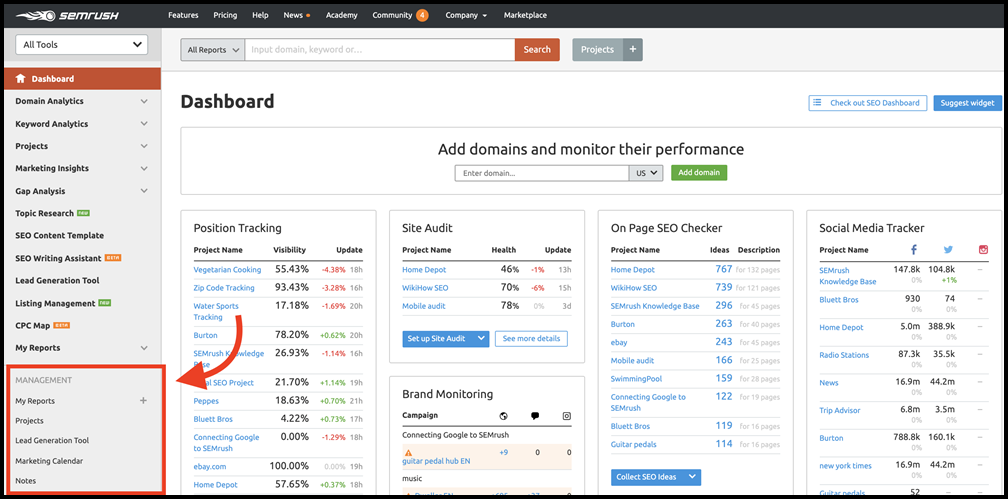Click the plus icon beside My Reports in Management
Screen dimensions: 1008x499
[143, 401]
